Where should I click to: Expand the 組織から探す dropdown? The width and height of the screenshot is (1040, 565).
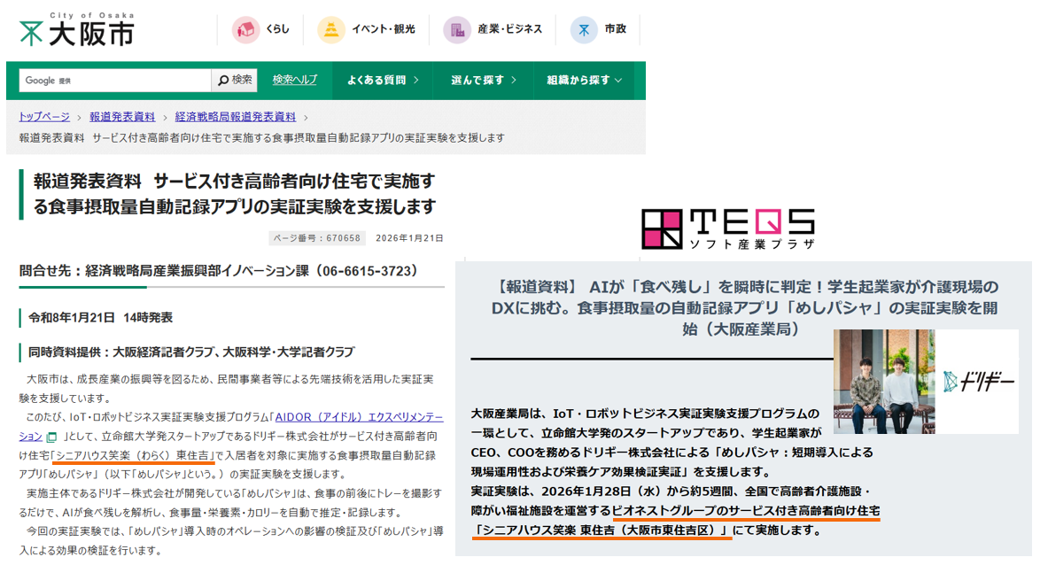point(584,80)
